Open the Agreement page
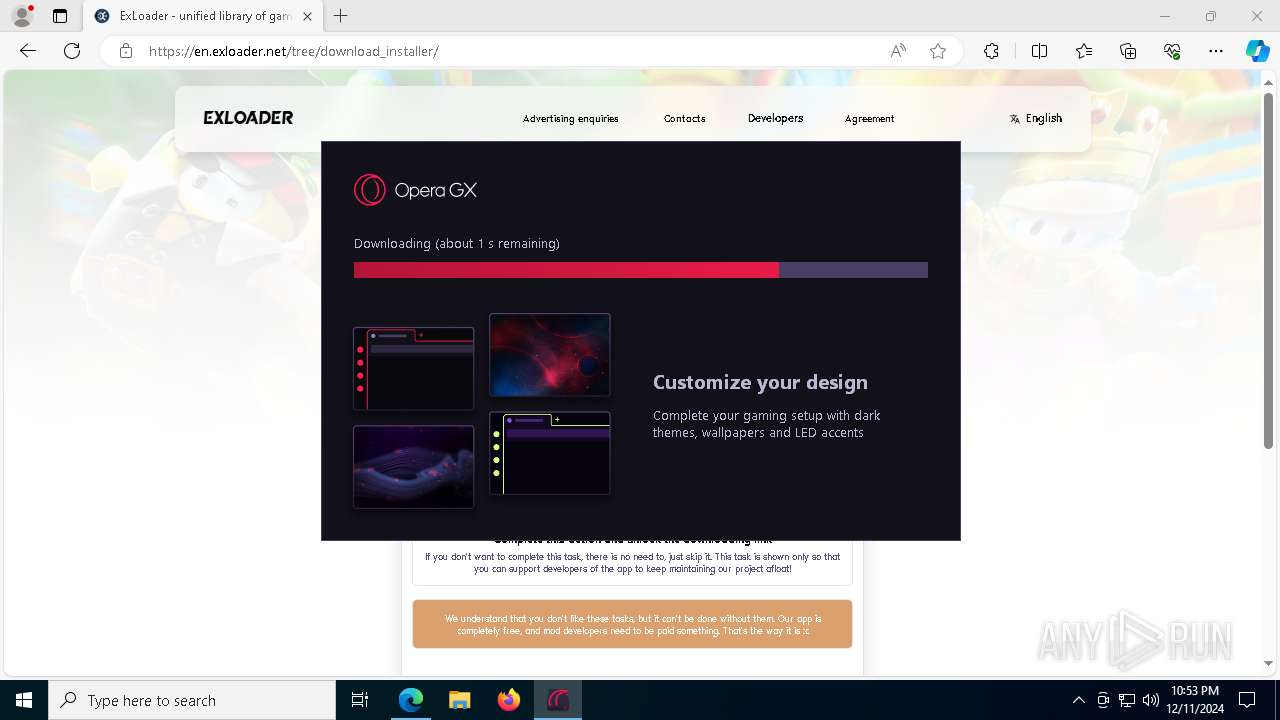The height and width of the screenshot is (720, 1280). click(869, 118)
